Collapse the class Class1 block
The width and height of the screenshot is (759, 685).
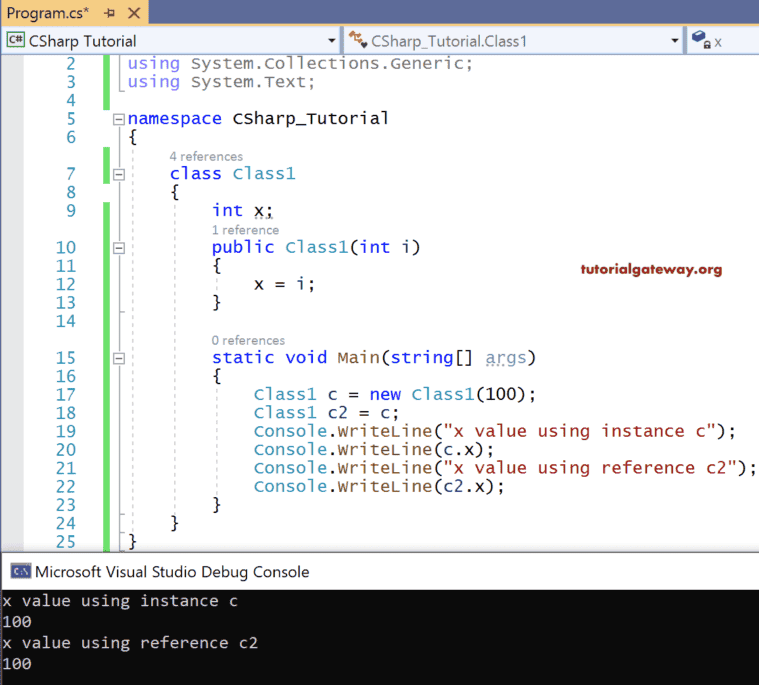(x=119, y=174)
